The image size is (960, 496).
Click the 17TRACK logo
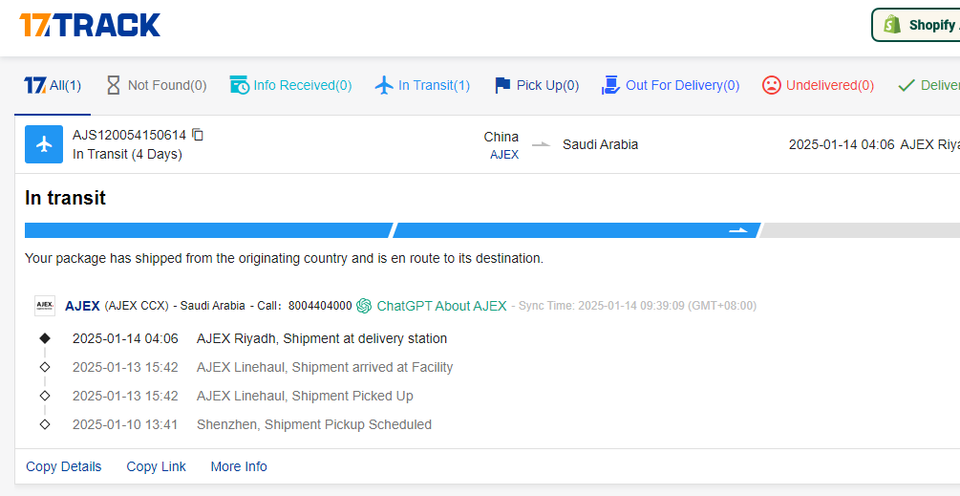pyautogui.click(x=90, y=25)
